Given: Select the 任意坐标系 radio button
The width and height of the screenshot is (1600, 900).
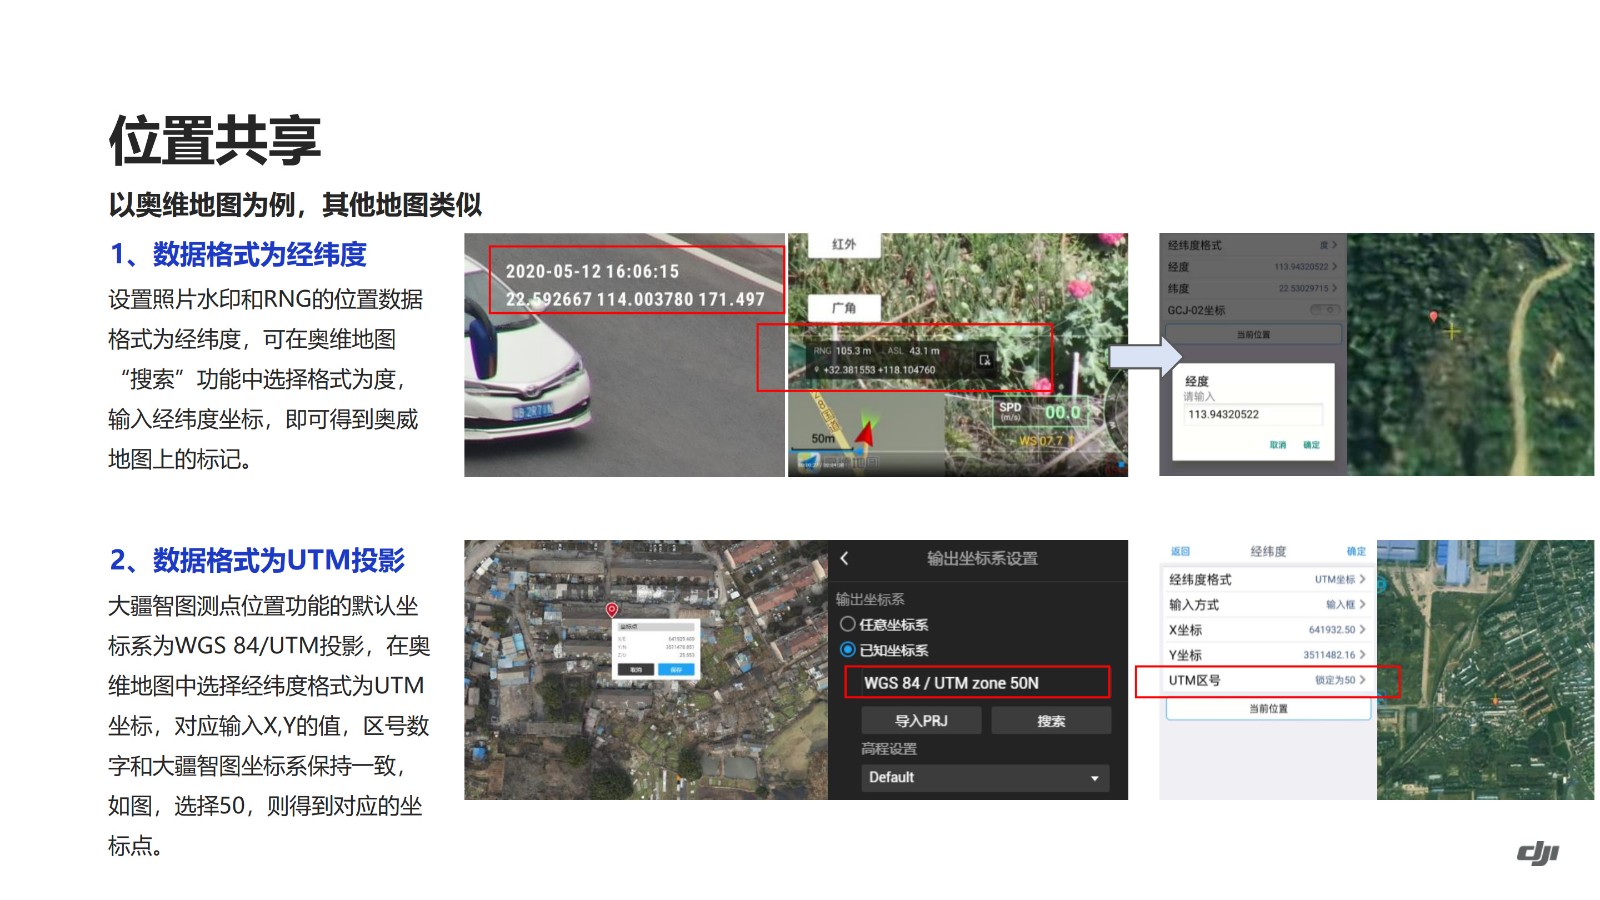Looking at the screenshot, I should point(848,624).
